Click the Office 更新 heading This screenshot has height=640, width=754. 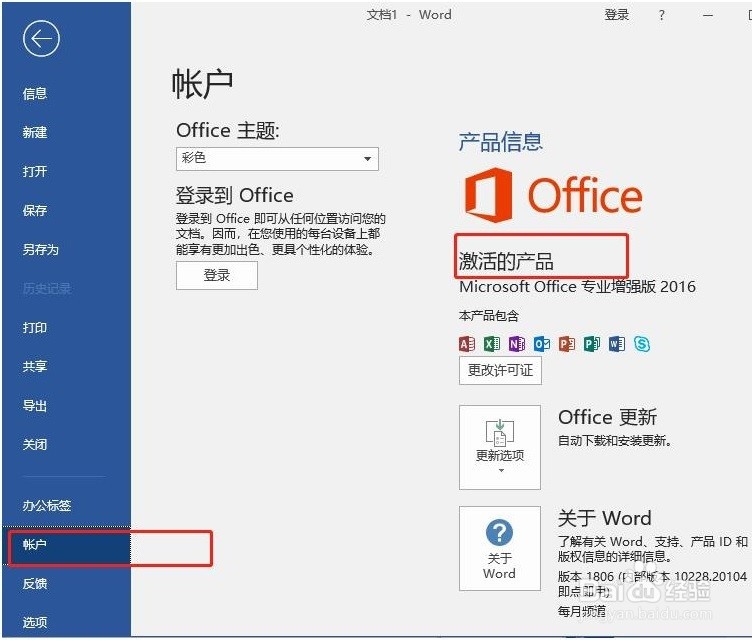(607, 417)
